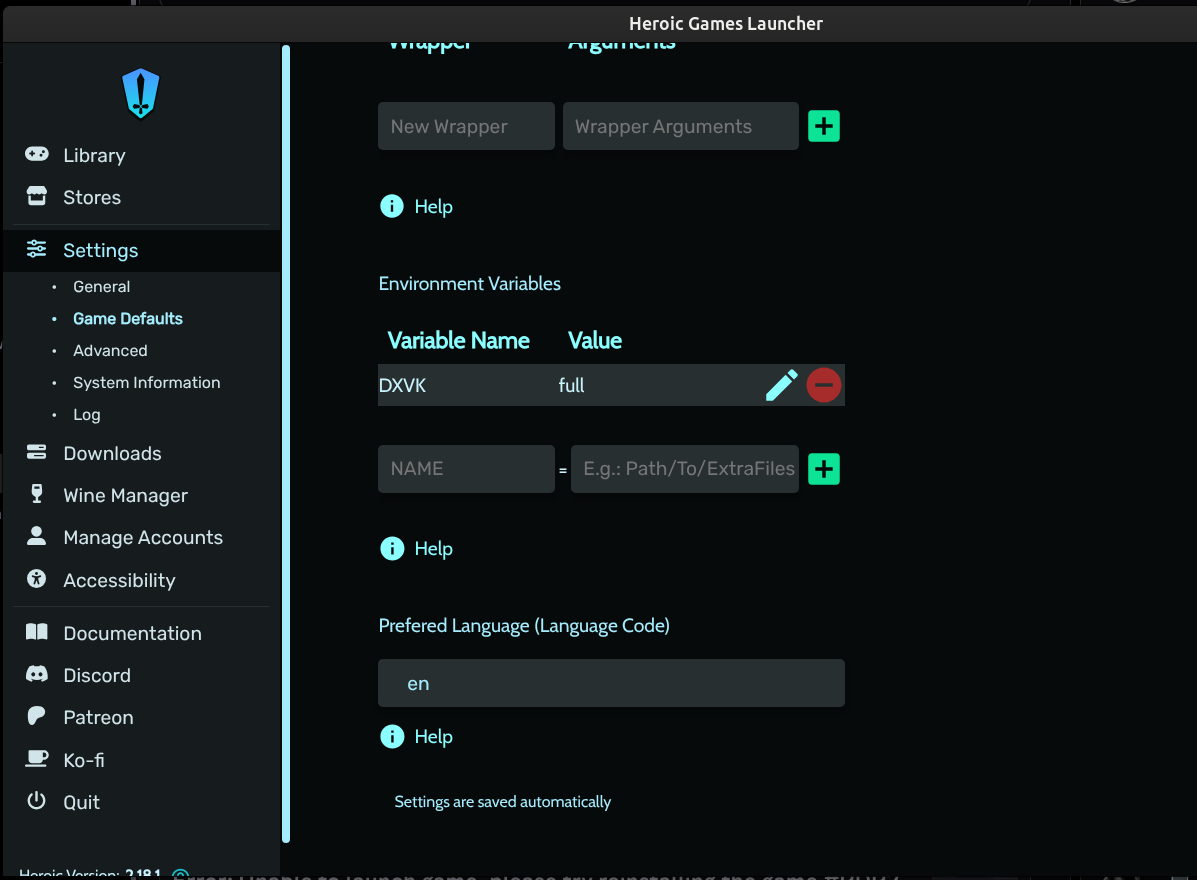Open Wine Manager

pyautogui.click(x=125, y=495)
